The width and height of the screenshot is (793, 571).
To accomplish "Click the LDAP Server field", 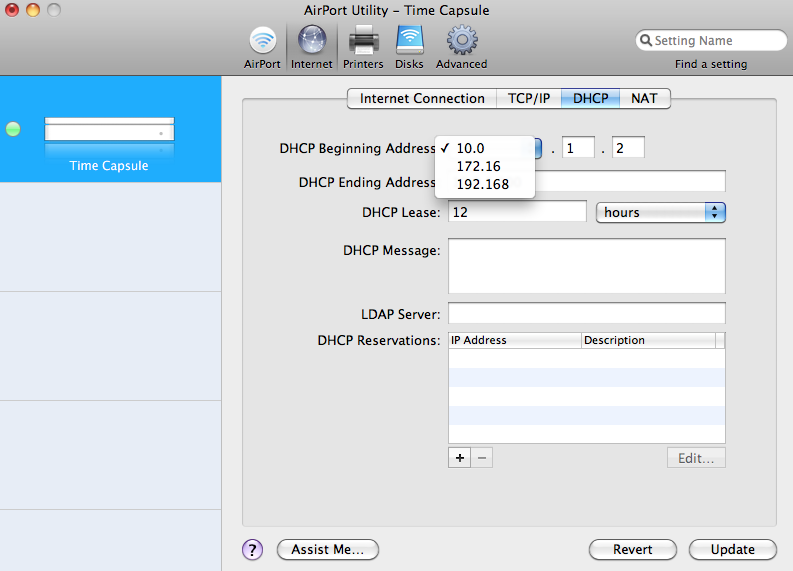I will (x=587, y=313).
